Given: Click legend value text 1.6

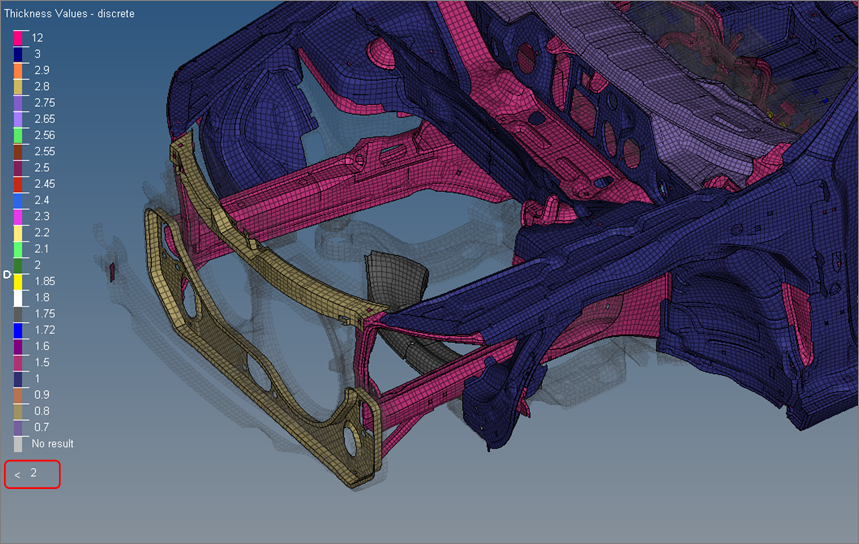Looking at the screenshot, I should click(42, 346).
